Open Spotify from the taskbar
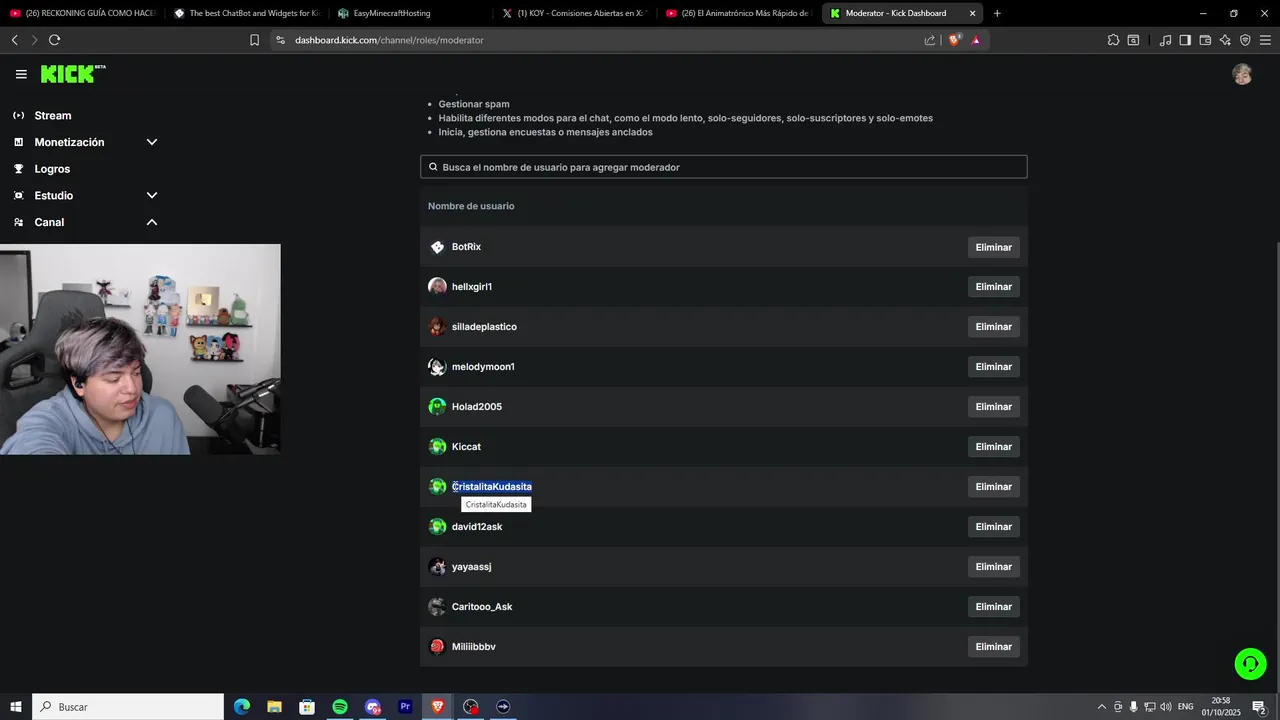The width and height of the screenshot is (1280, 720). (x=340, y=707)
